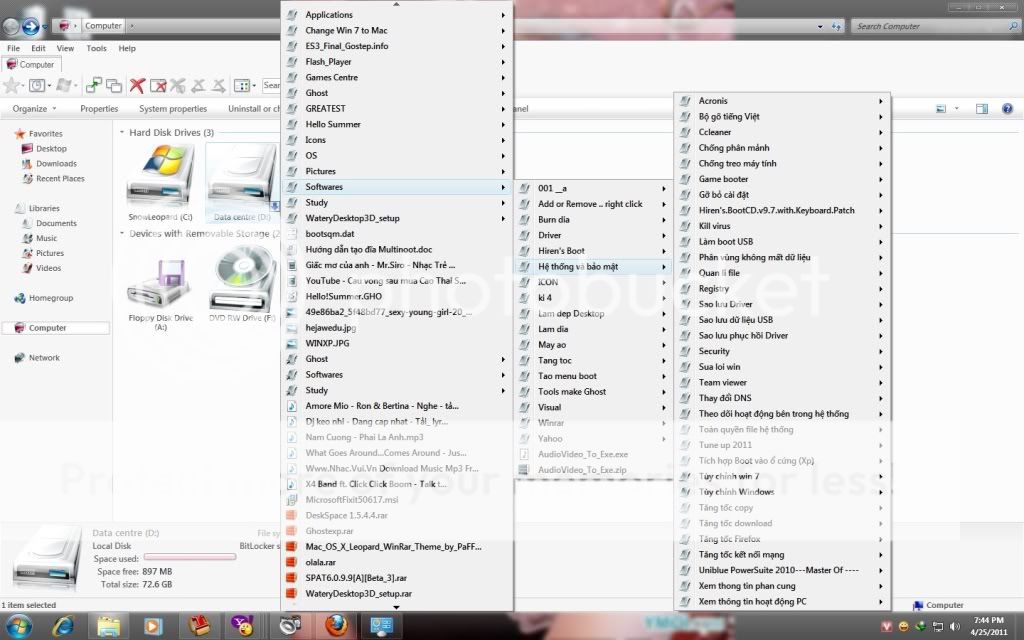The image size is (1024, 640).
Task: Open the Tools make Ghost menu entry
Action: pos(594,392)
